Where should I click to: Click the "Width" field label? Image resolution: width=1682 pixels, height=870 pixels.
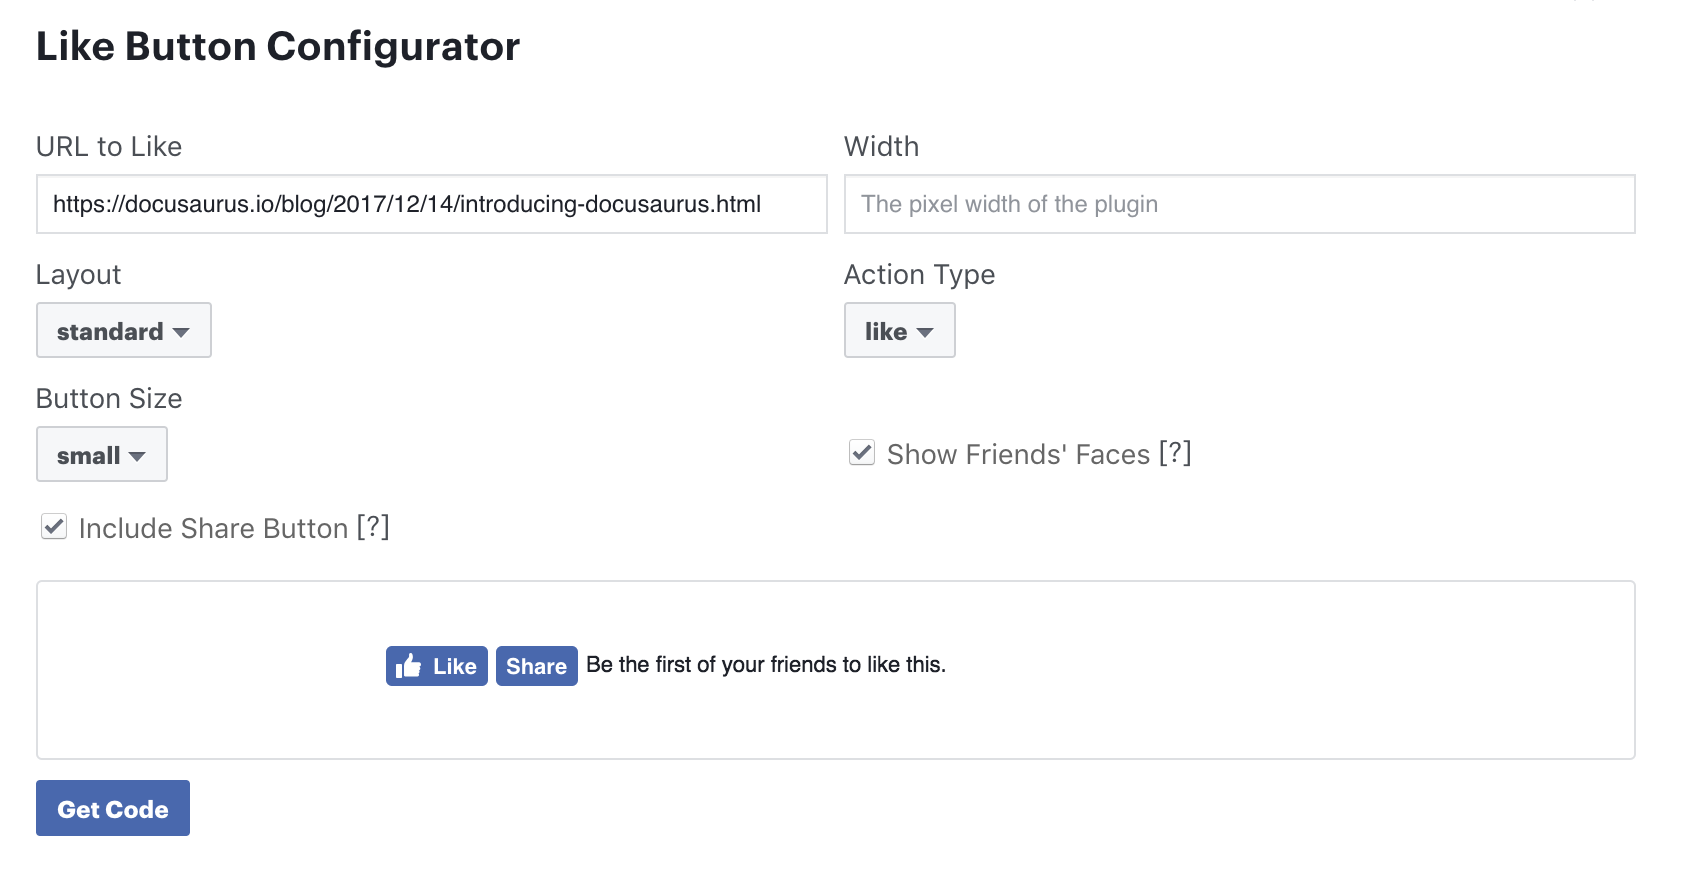[881, 146]
